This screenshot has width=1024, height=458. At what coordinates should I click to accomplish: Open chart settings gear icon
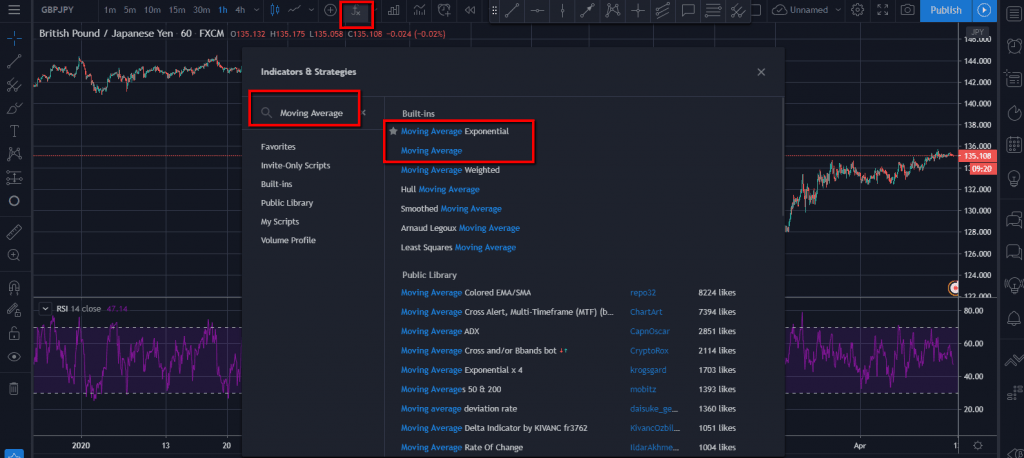(857, 10)
